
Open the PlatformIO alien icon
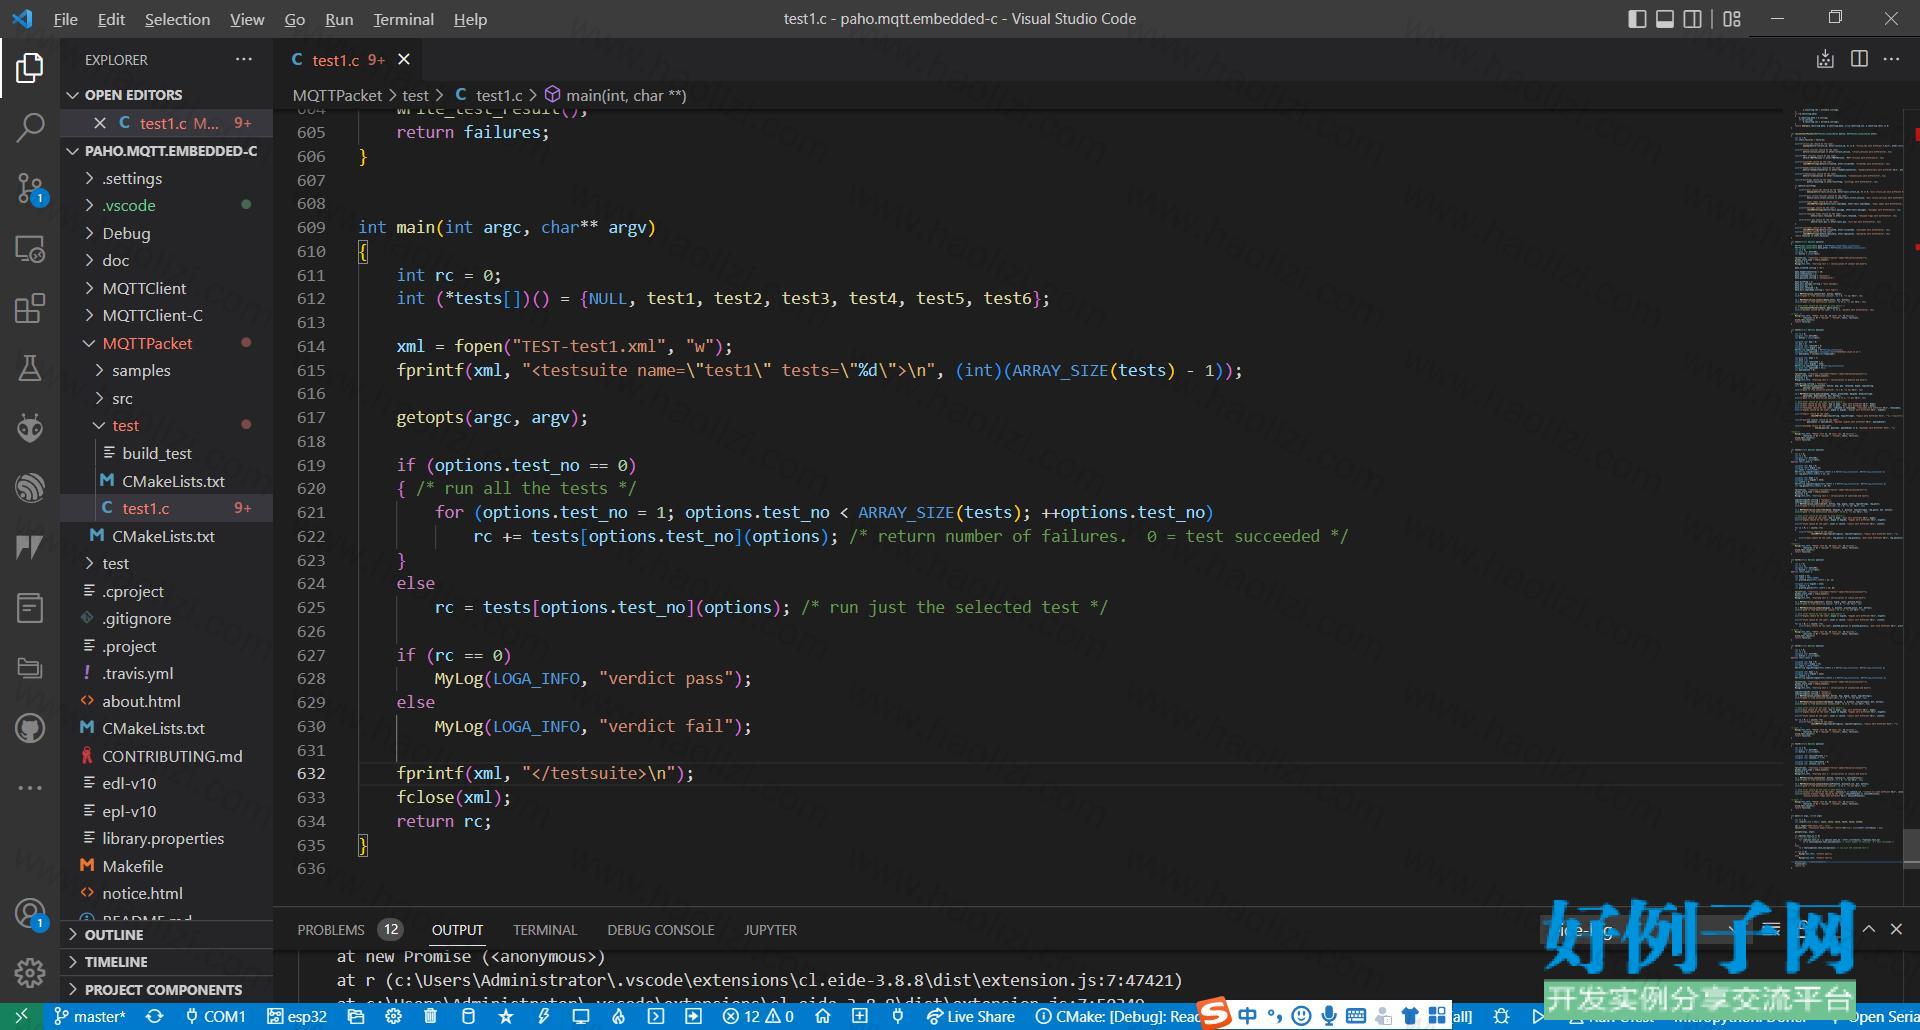pyautogui.click(x=30, y=428)
